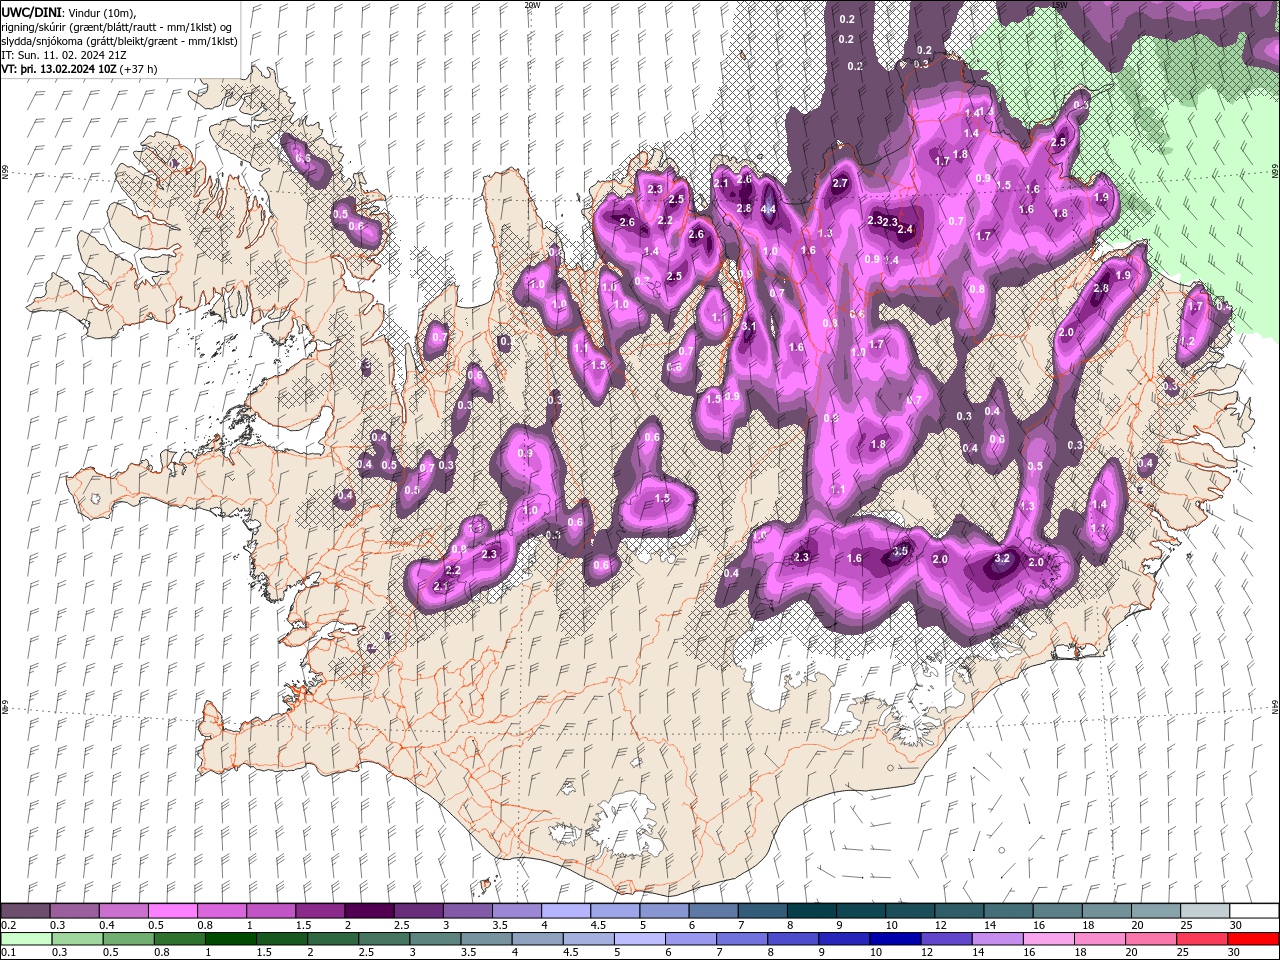
Task: Select the 'slydda/snjókoma' legend description line
Action: coord(120,40)
